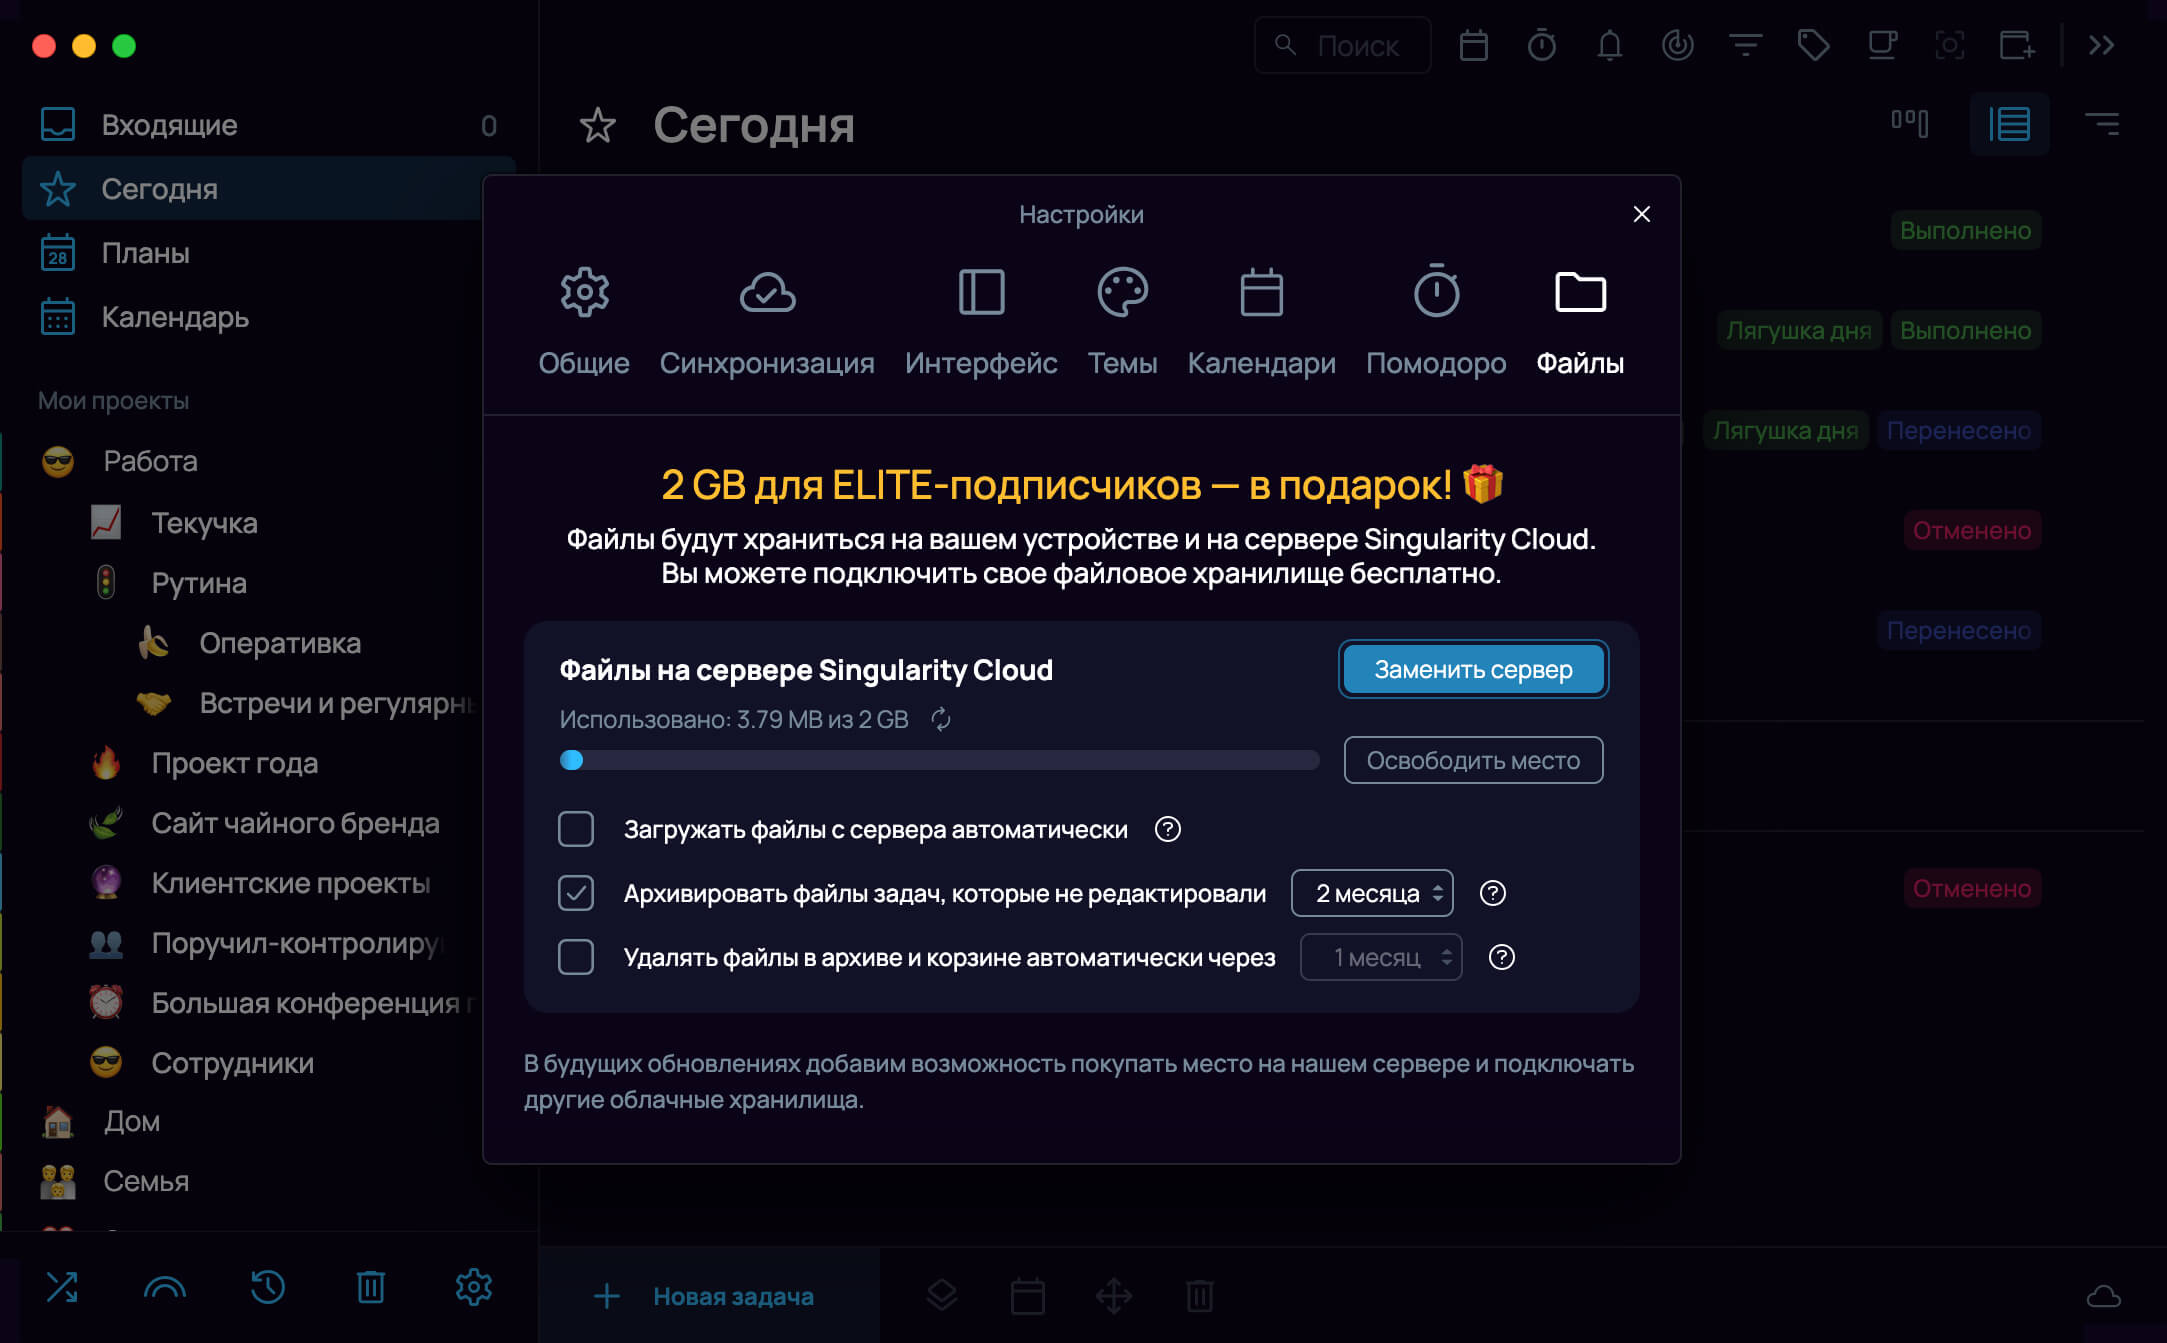Click the refresh icon next to used storage

pyautogui.click(x=941, y=719)
